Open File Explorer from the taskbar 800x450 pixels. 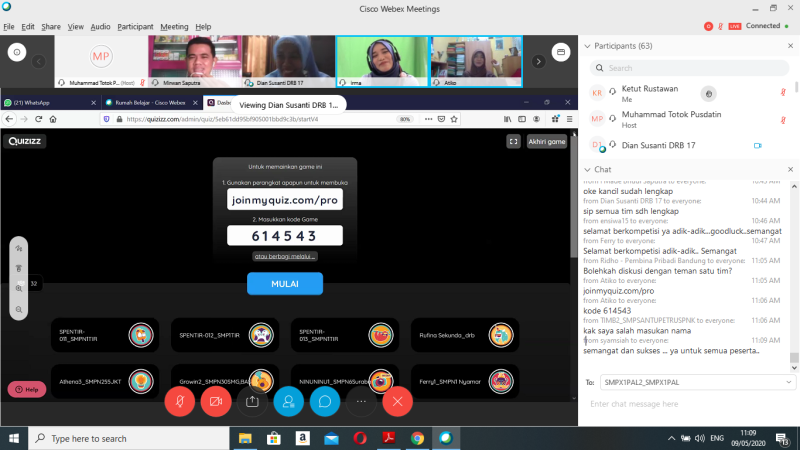click(245, 438)
